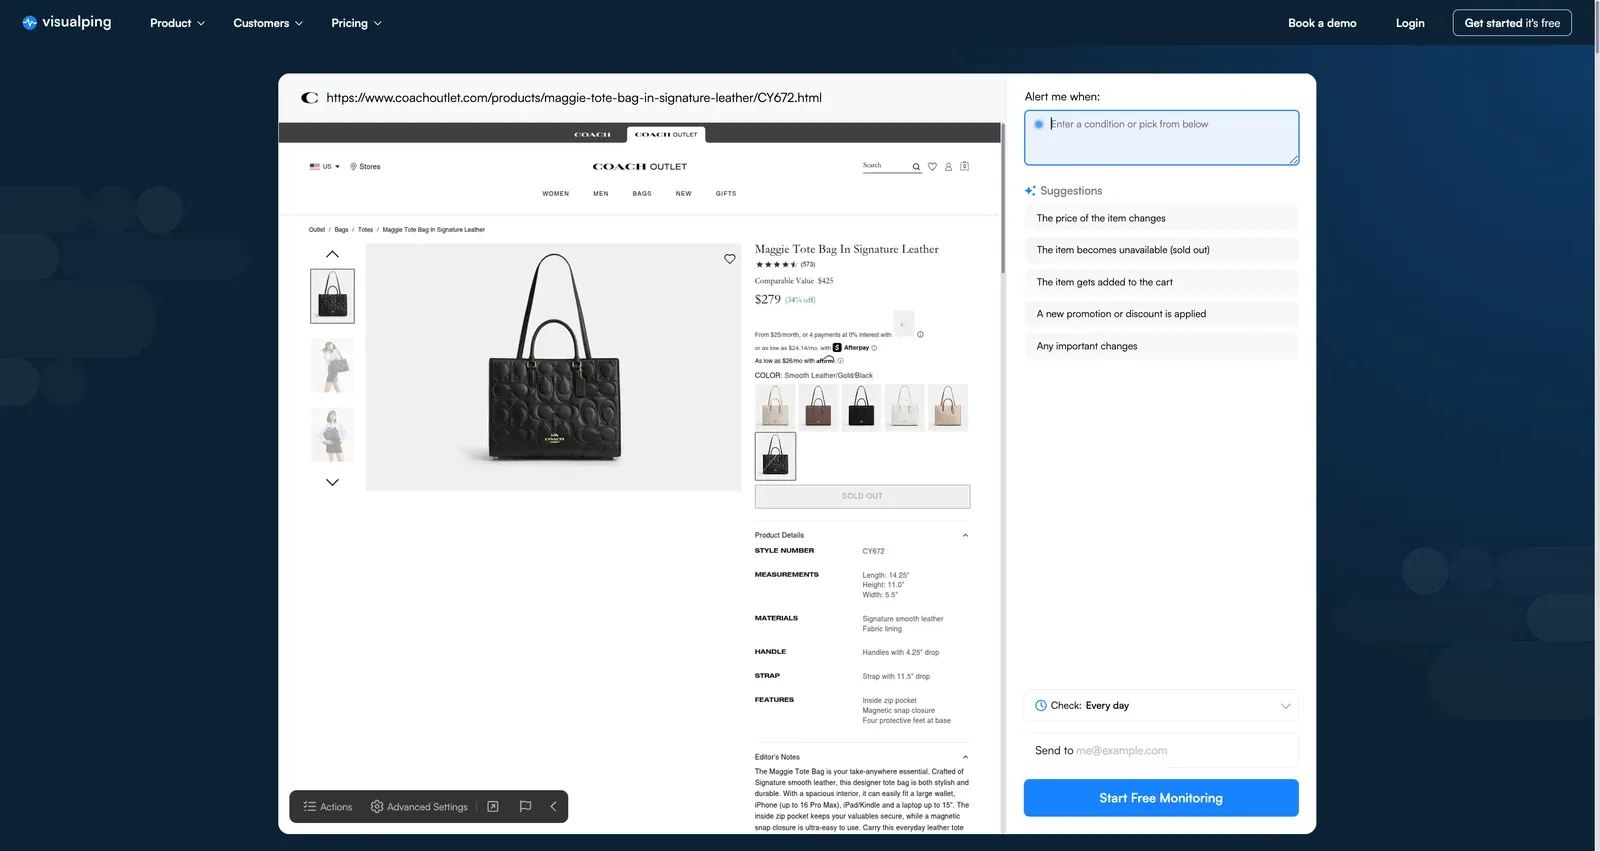Select the first beige bag color swatch

pyautogui.click(x=775, y=407)
